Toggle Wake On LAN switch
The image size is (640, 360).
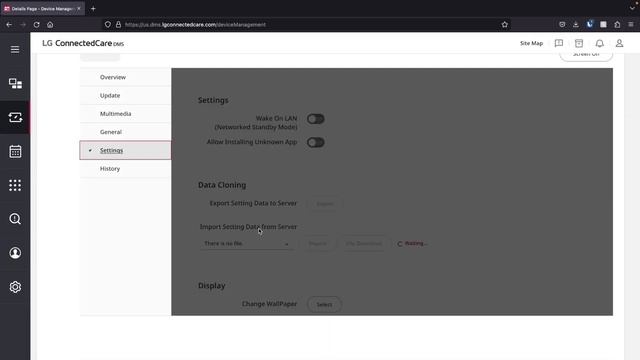pyautogui.click(x=316, y=119)
